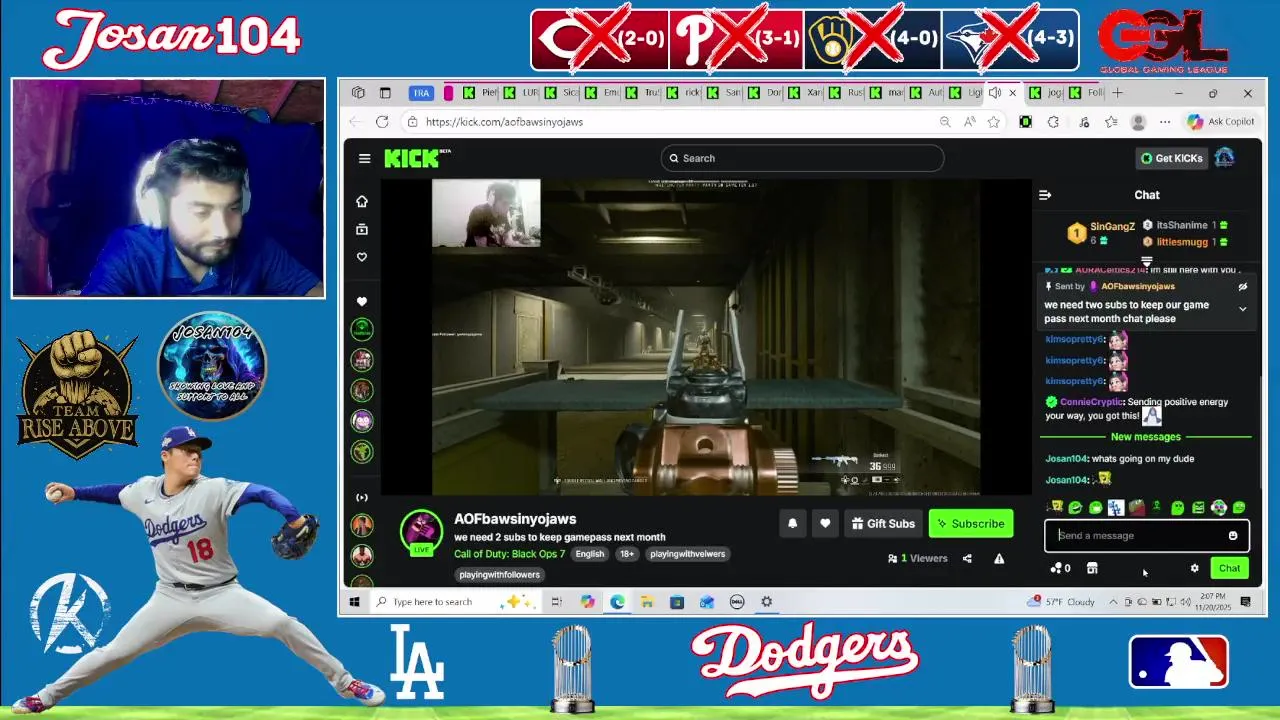
Task: Open a new browser tab
Action: click(x=1118, y=93)
